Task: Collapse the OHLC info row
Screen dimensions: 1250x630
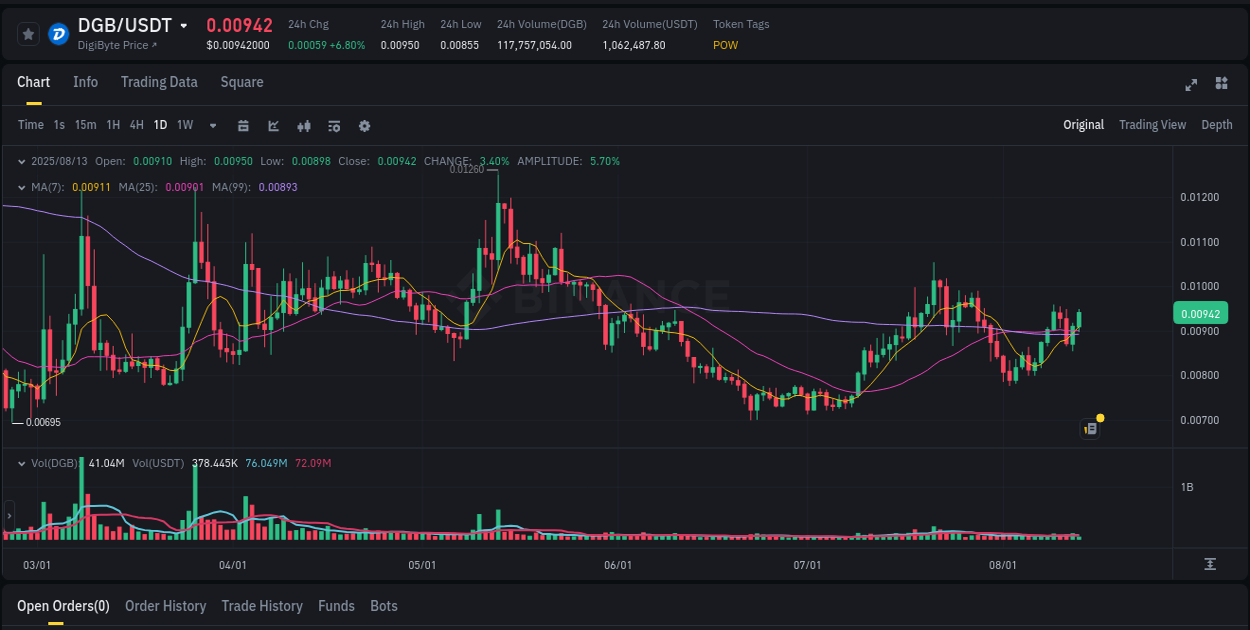Action: point(22,160)
